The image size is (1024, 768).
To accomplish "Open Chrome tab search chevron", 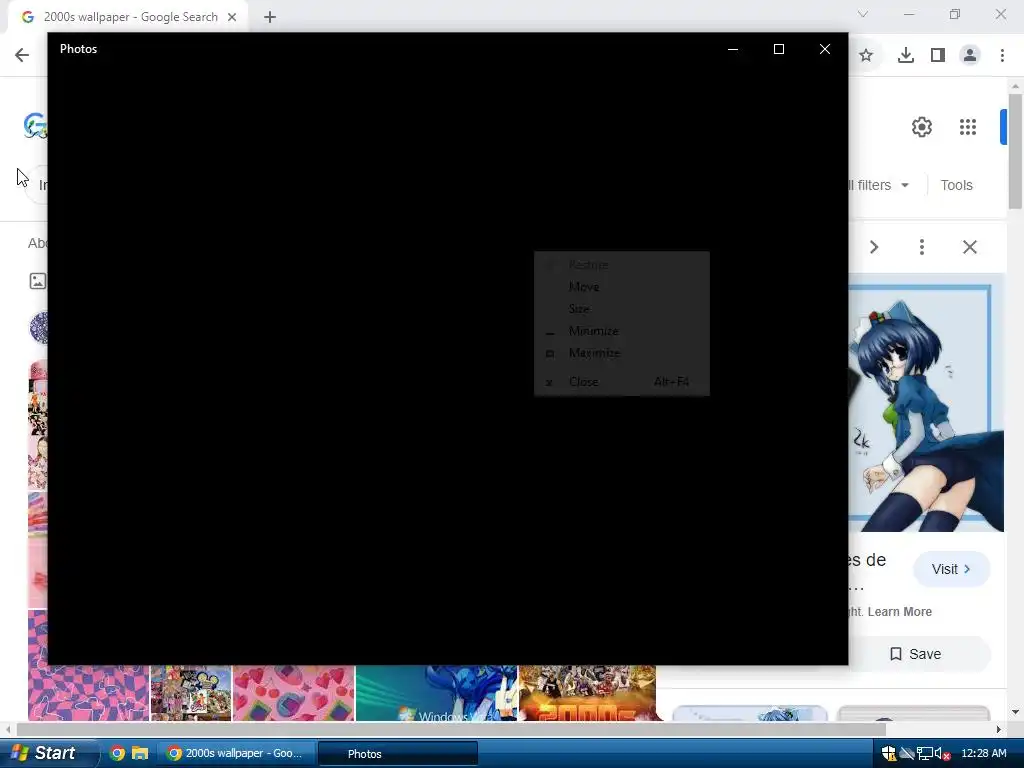I will [x=863, y=14].
